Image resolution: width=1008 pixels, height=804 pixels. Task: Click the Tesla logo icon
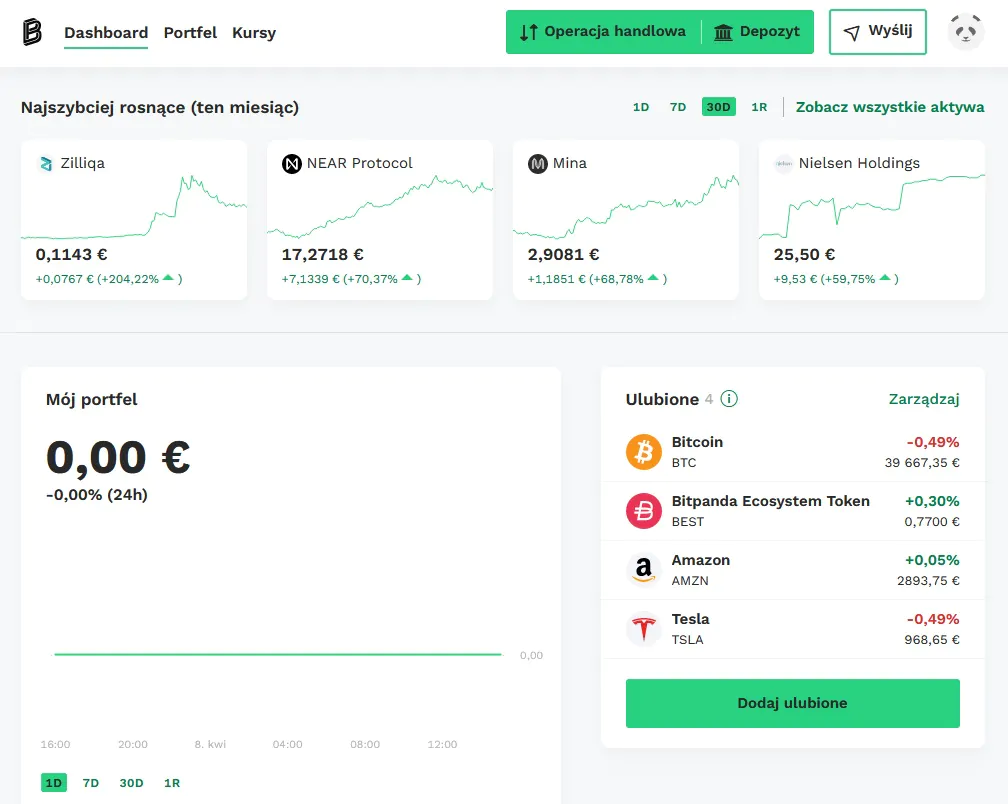click(644, 629)
